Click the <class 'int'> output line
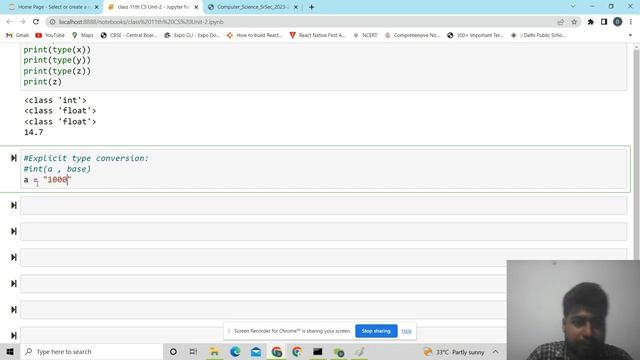Viewport: 640px width, 360px height. point(55,100)
